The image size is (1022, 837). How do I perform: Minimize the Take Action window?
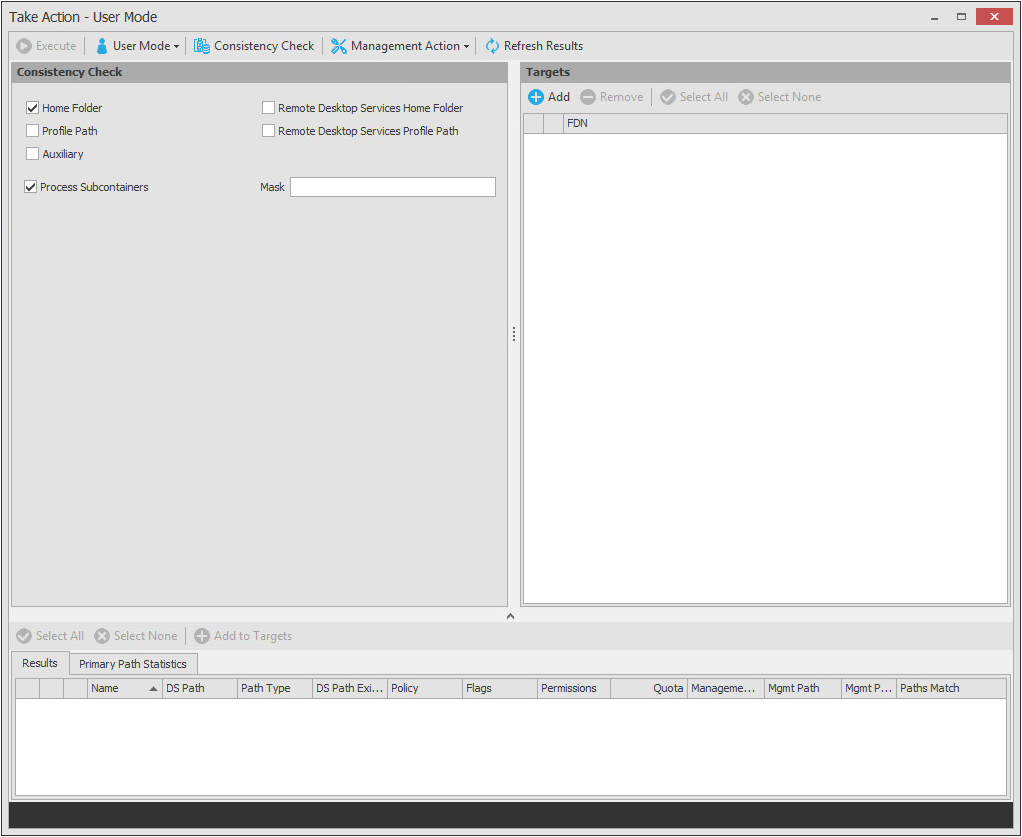pyautogui.click(x=935, y=18)
